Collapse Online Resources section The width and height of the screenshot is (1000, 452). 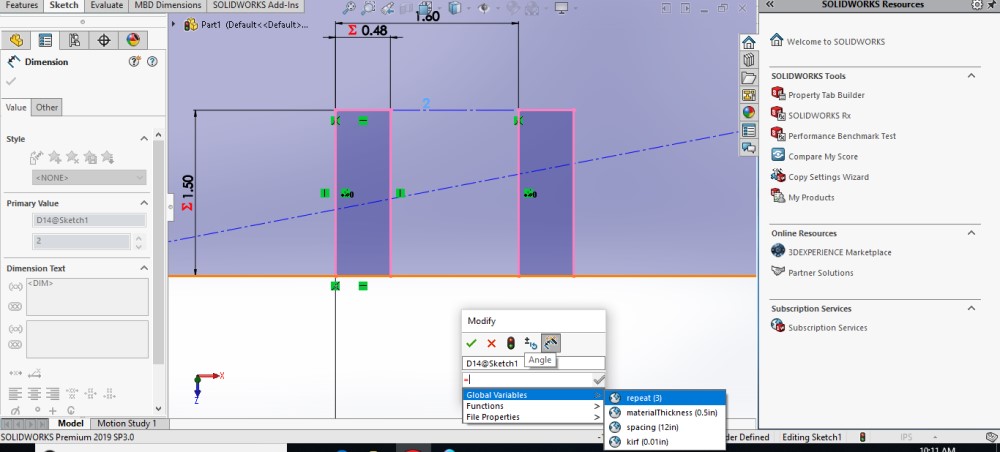tap(971, 233)
